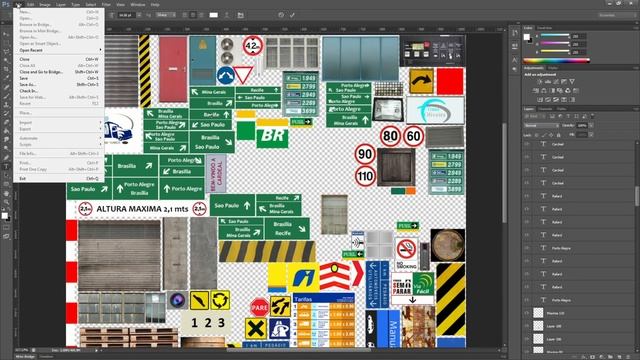Add a Hue/Saturation adjustment
The width and height of the screenshot is (640, 360).
[x=536, y=91]
